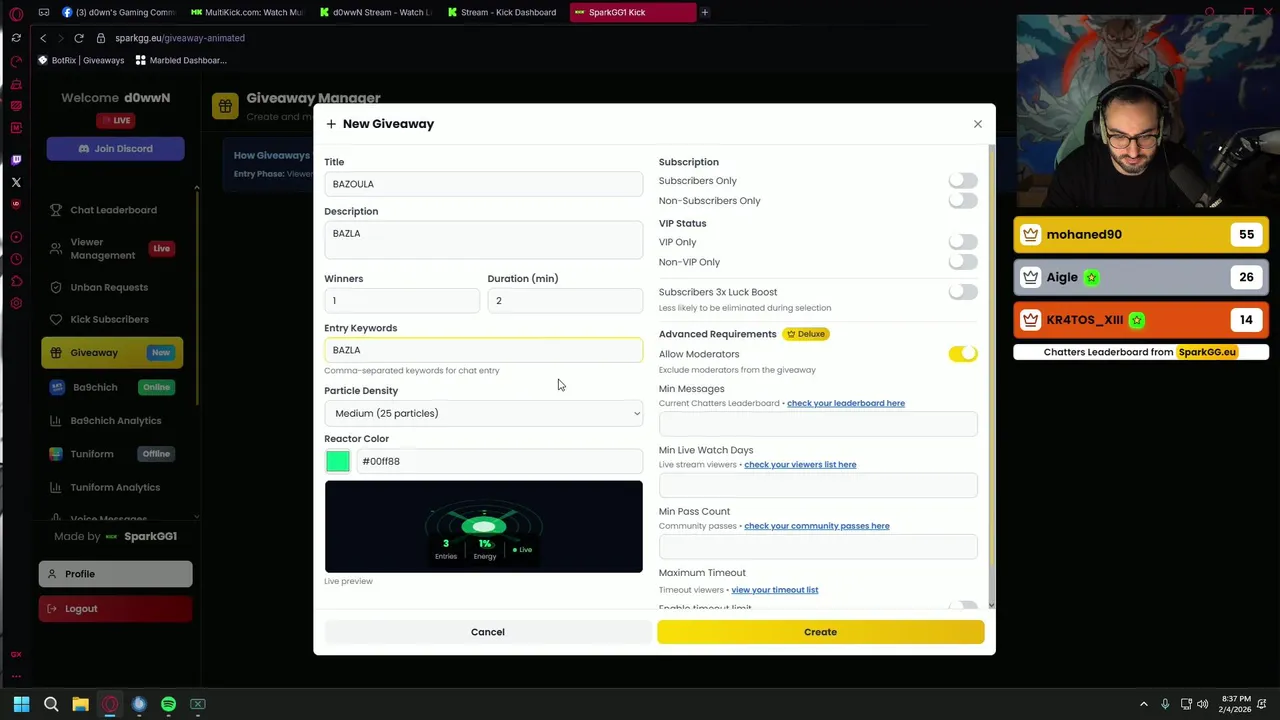1280x720 pixels.
Task: Click the Chat Leaderboard trophy icon
Action: 56,210
